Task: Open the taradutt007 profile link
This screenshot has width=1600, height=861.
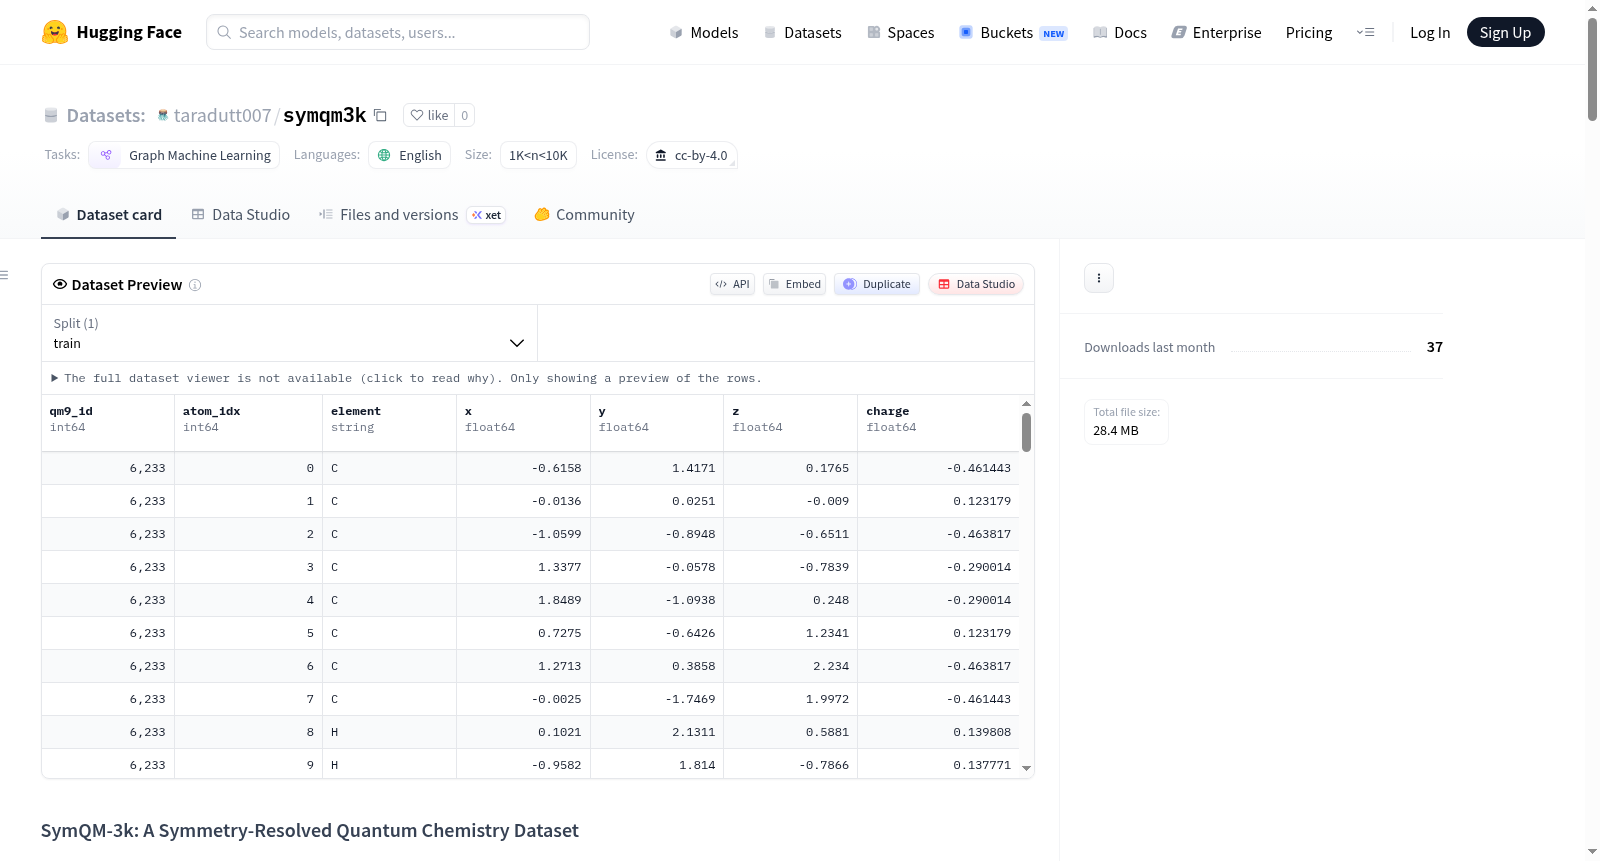Action: point(222,115)
